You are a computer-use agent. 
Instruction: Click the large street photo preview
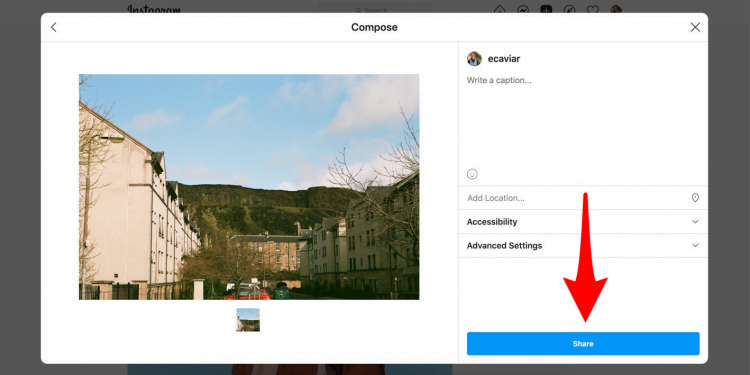(x=249, y=187)
